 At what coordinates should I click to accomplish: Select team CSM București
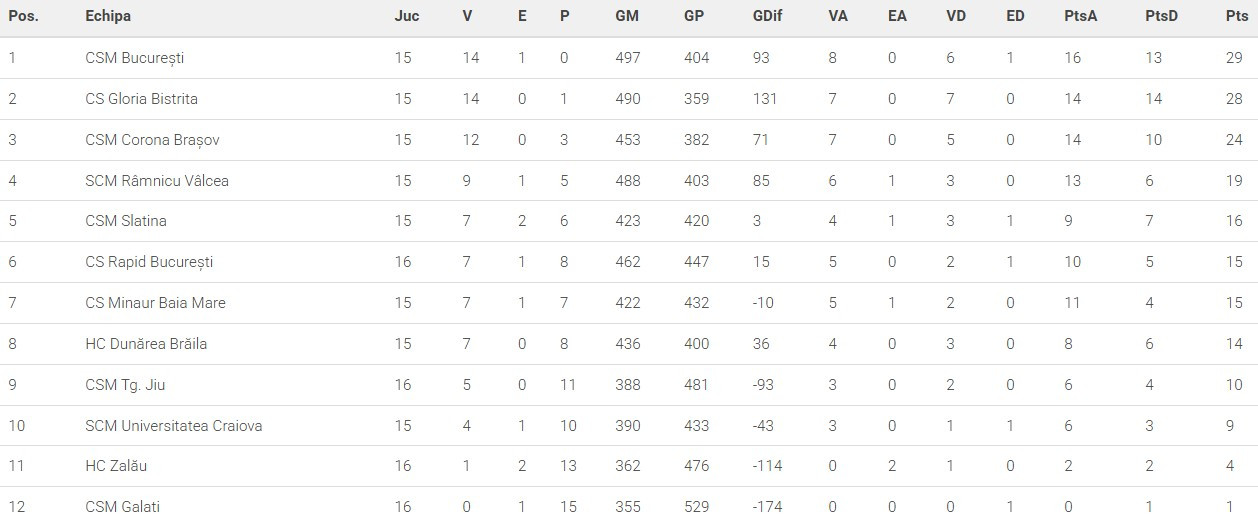click(134, 58)
